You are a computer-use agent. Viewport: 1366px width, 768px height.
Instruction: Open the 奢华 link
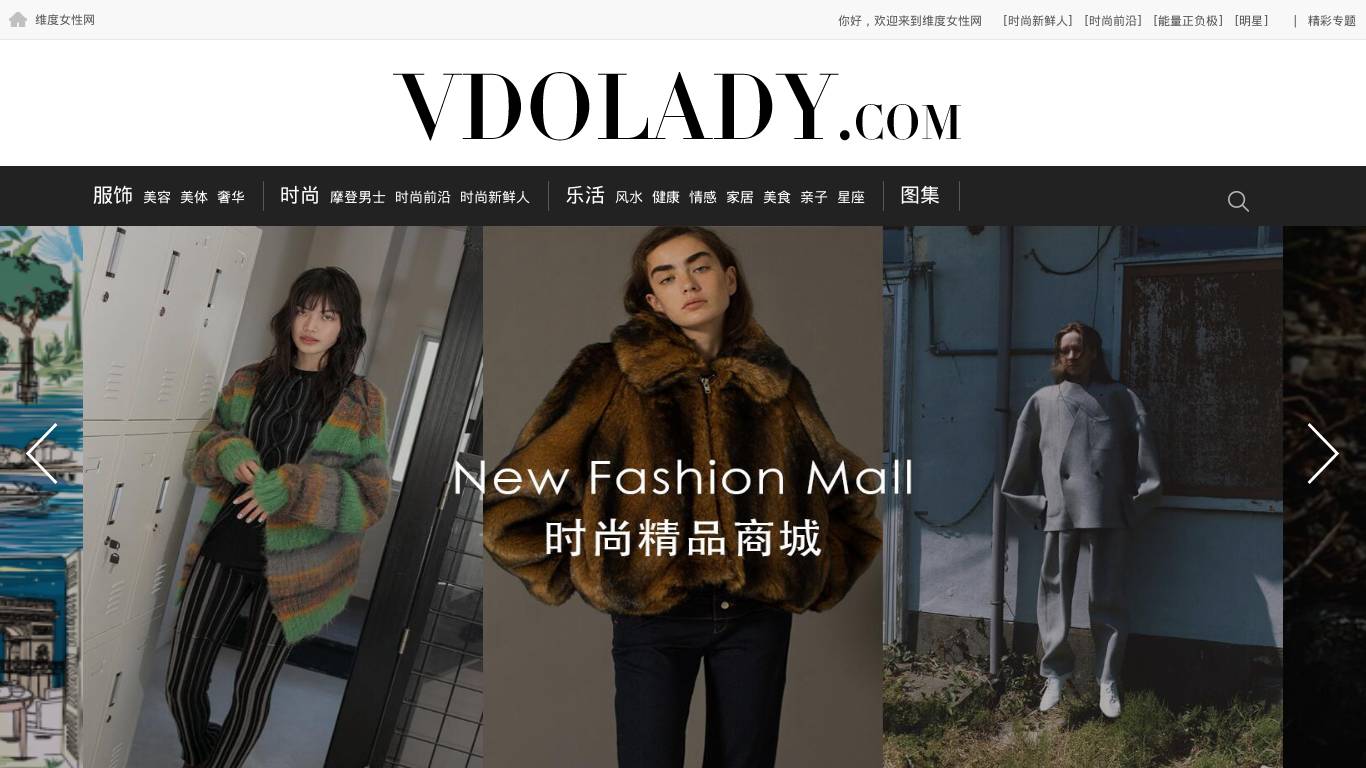[x=231, y=197]
